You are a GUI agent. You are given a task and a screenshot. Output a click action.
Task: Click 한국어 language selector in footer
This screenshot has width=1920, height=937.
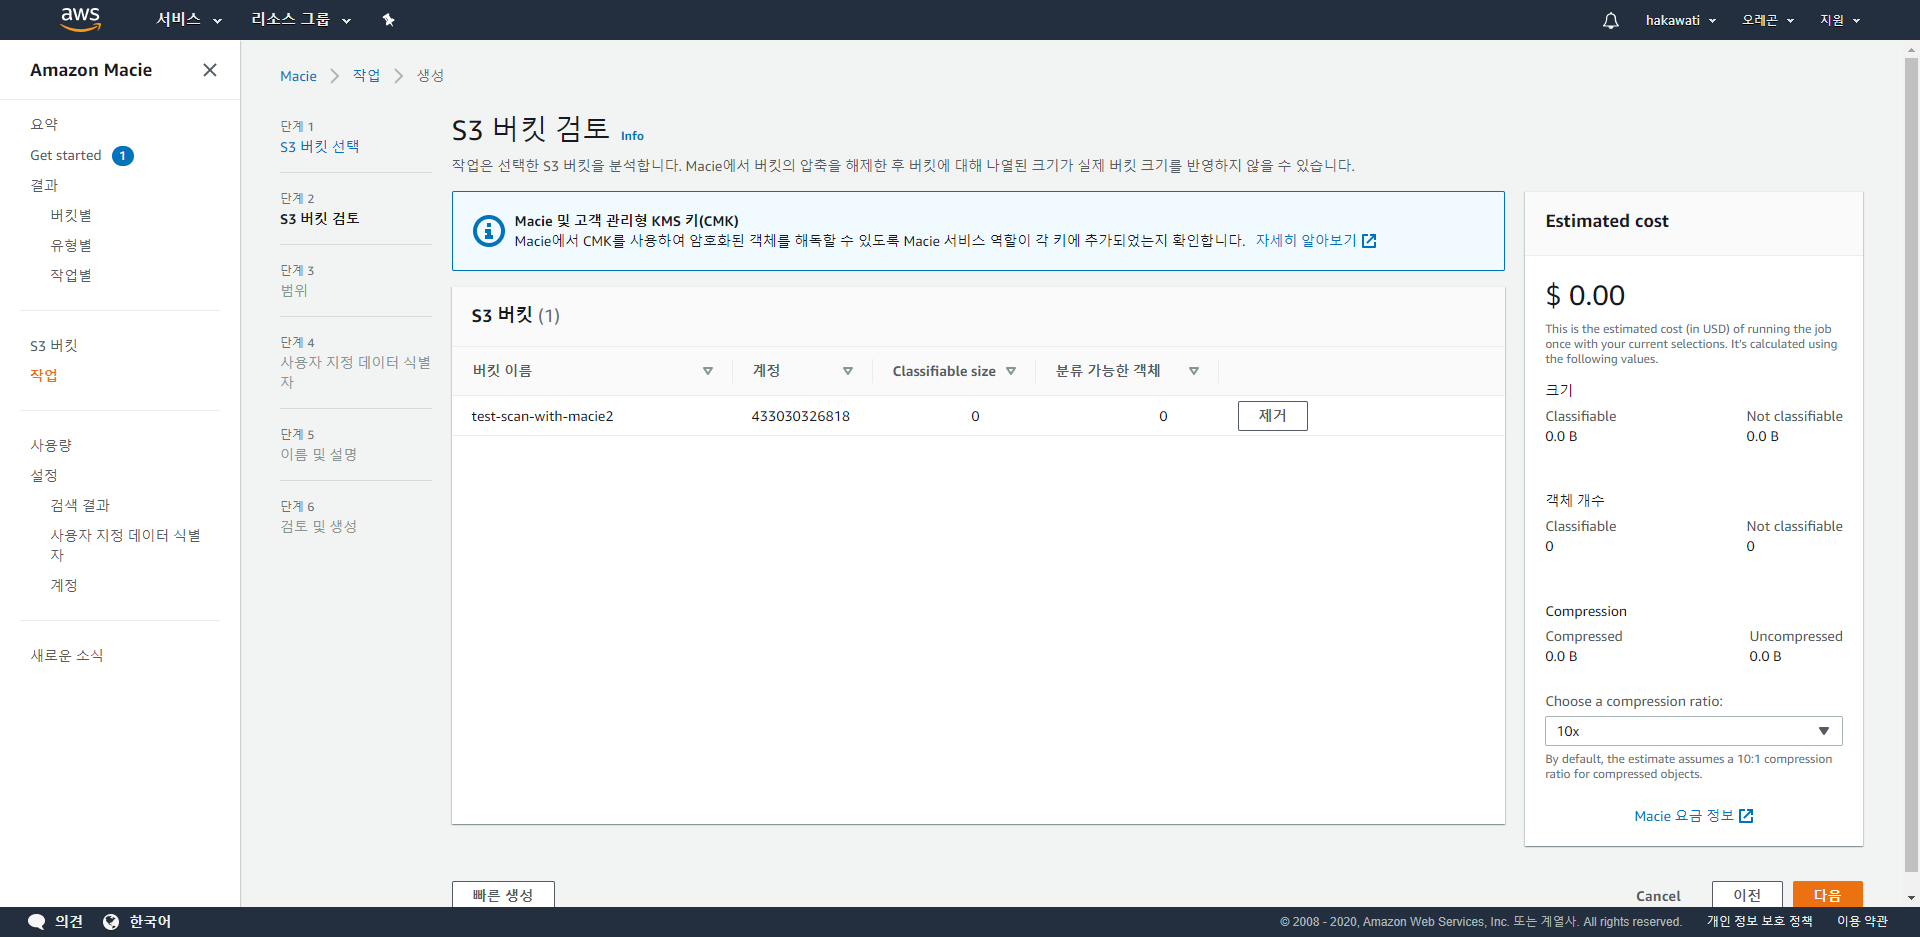(150, 922)
